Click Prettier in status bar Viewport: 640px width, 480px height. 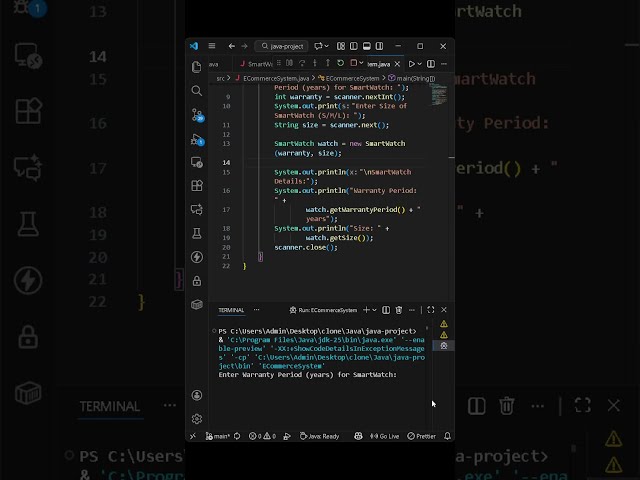422,436
